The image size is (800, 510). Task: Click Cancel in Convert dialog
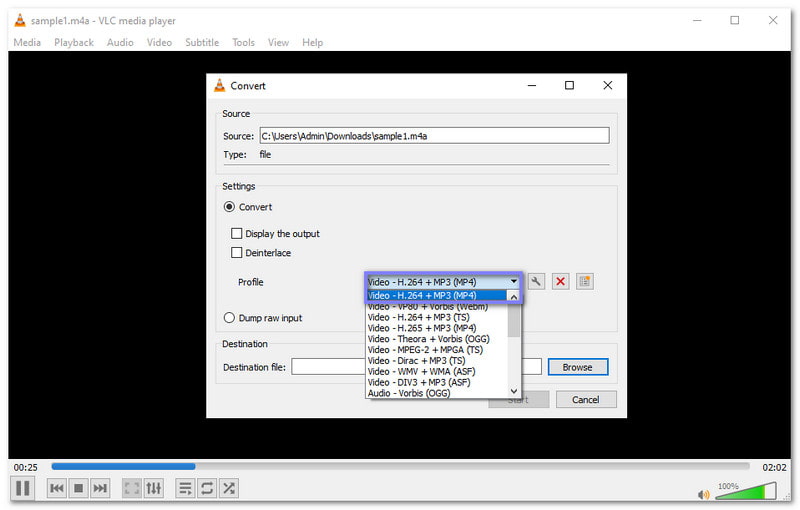click(x=586, y=399)
